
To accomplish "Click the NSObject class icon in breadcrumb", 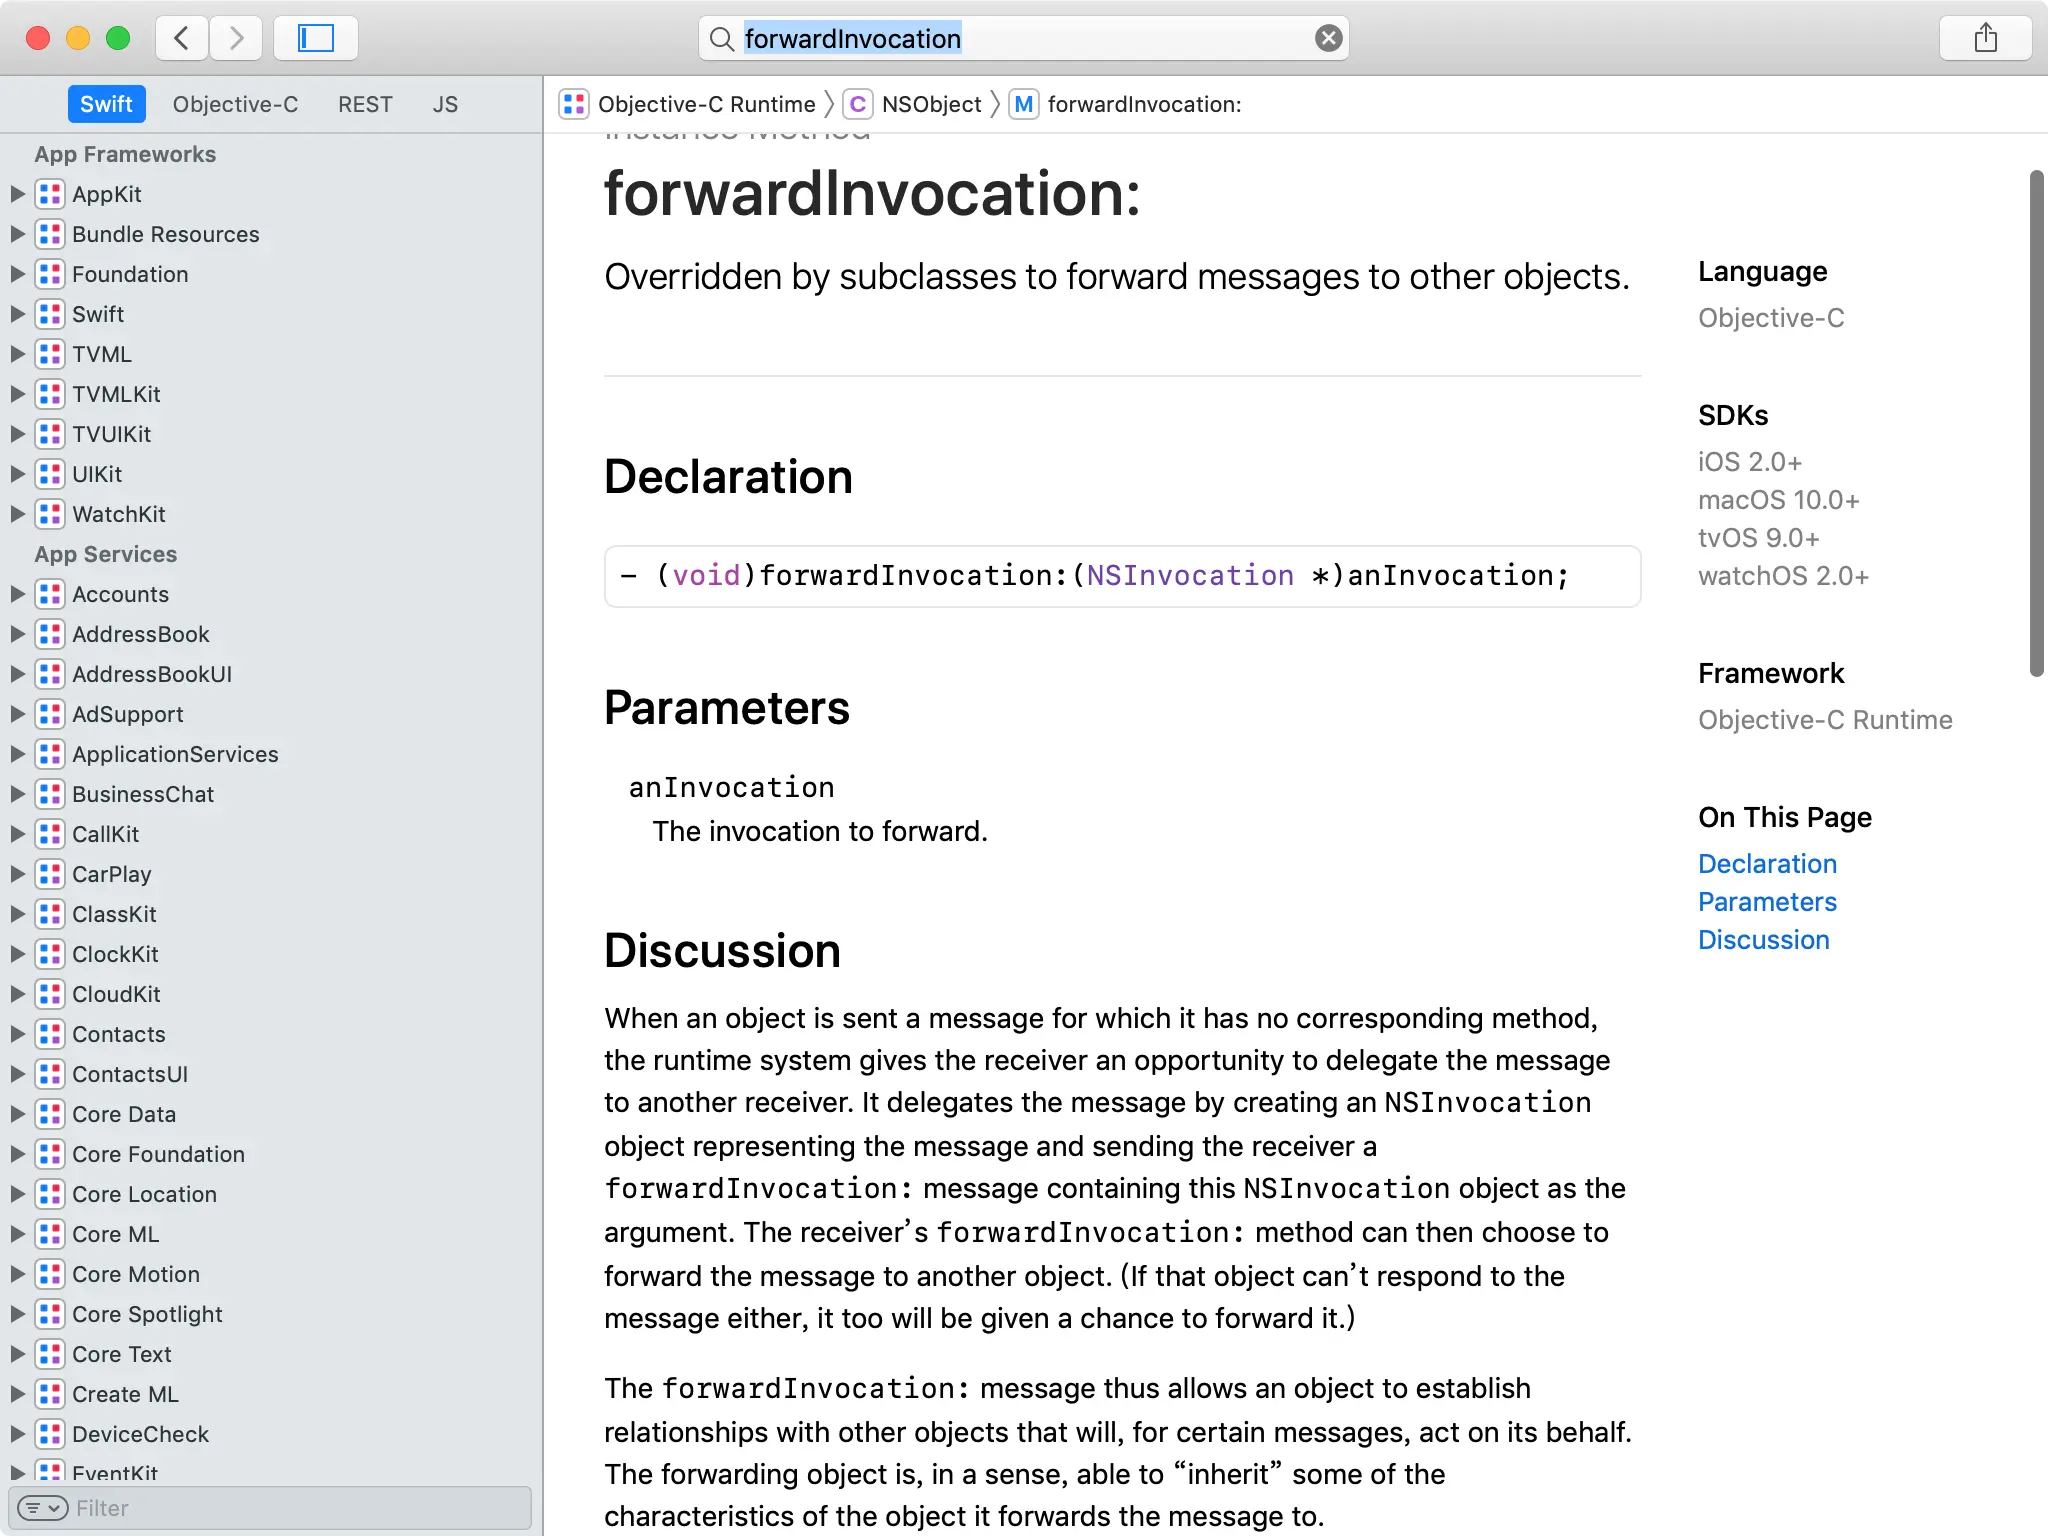I will click(857, 104).
